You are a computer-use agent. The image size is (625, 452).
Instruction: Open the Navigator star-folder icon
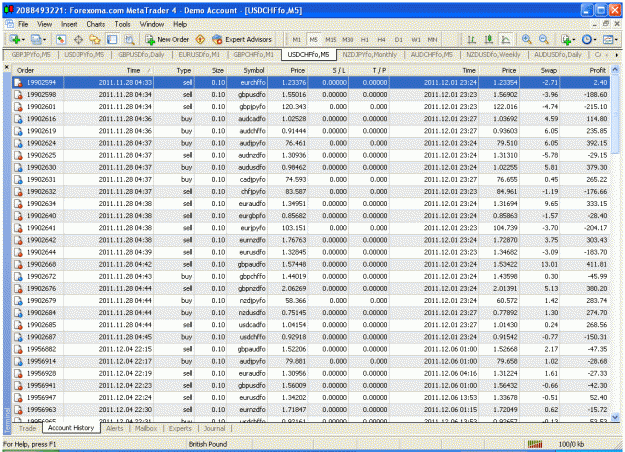[x=95, y=39]
